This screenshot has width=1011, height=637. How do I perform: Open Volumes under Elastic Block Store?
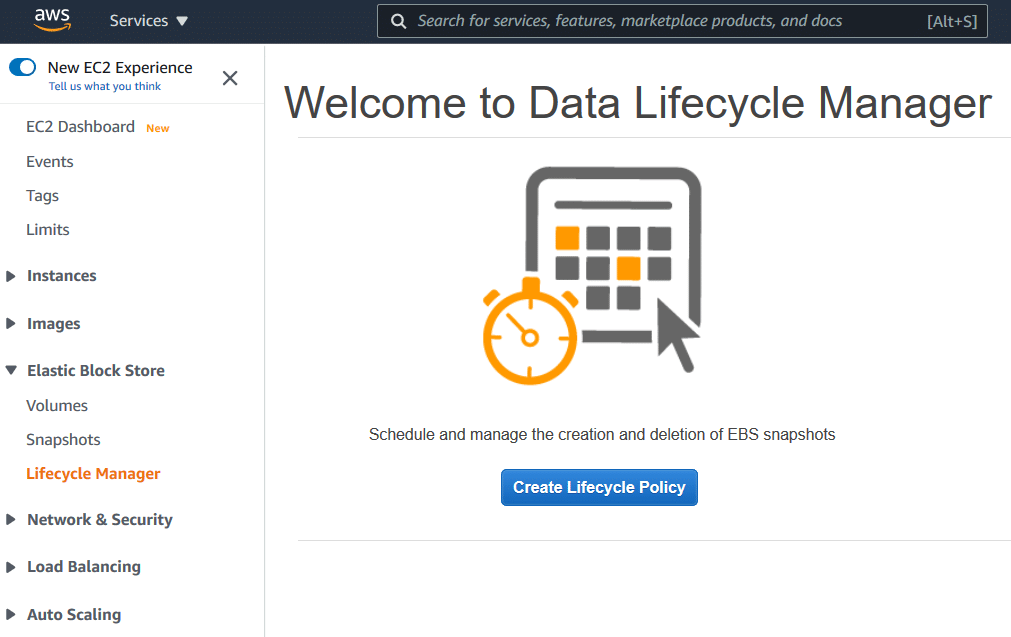[57, 406]
